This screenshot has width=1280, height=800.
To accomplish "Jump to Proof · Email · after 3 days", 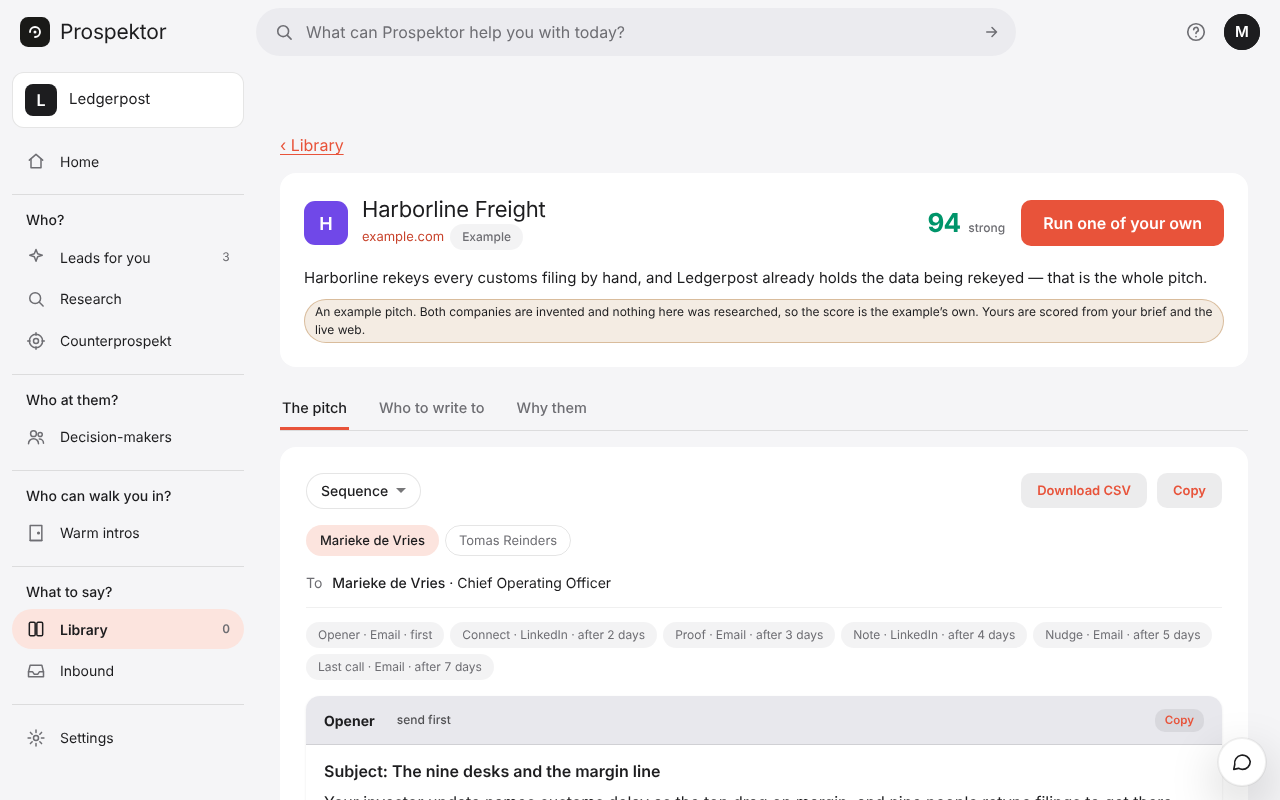I will coord(749,635).
